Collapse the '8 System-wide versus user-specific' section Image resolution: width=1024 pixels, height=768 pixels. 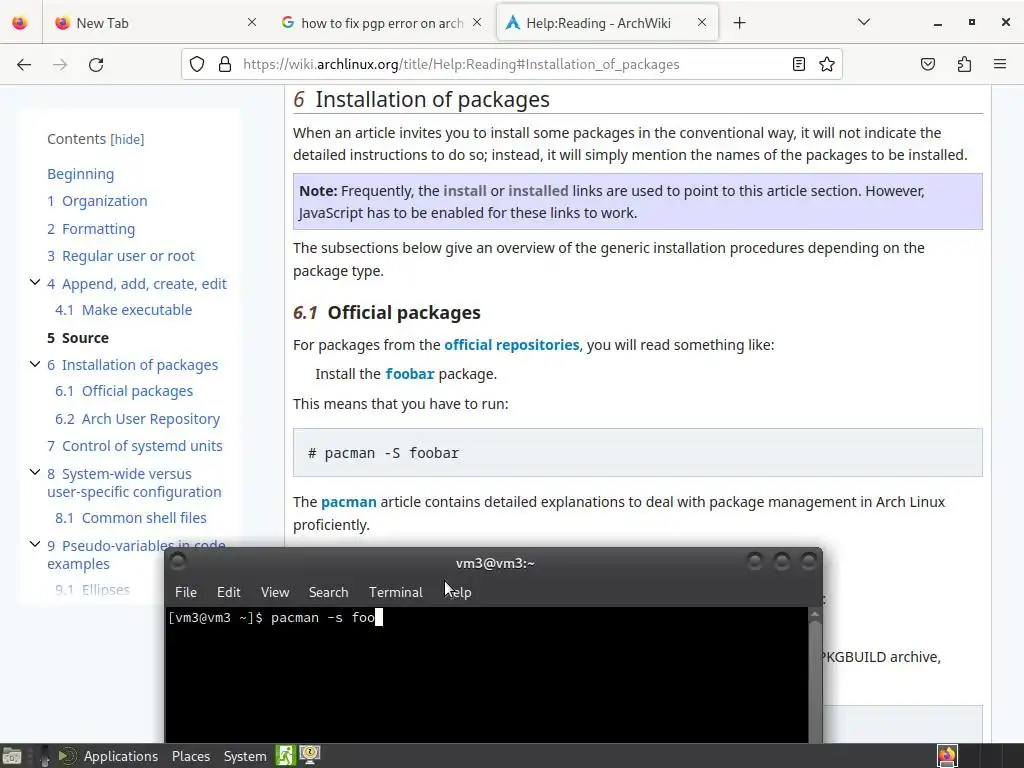click(x=35, y=472)
